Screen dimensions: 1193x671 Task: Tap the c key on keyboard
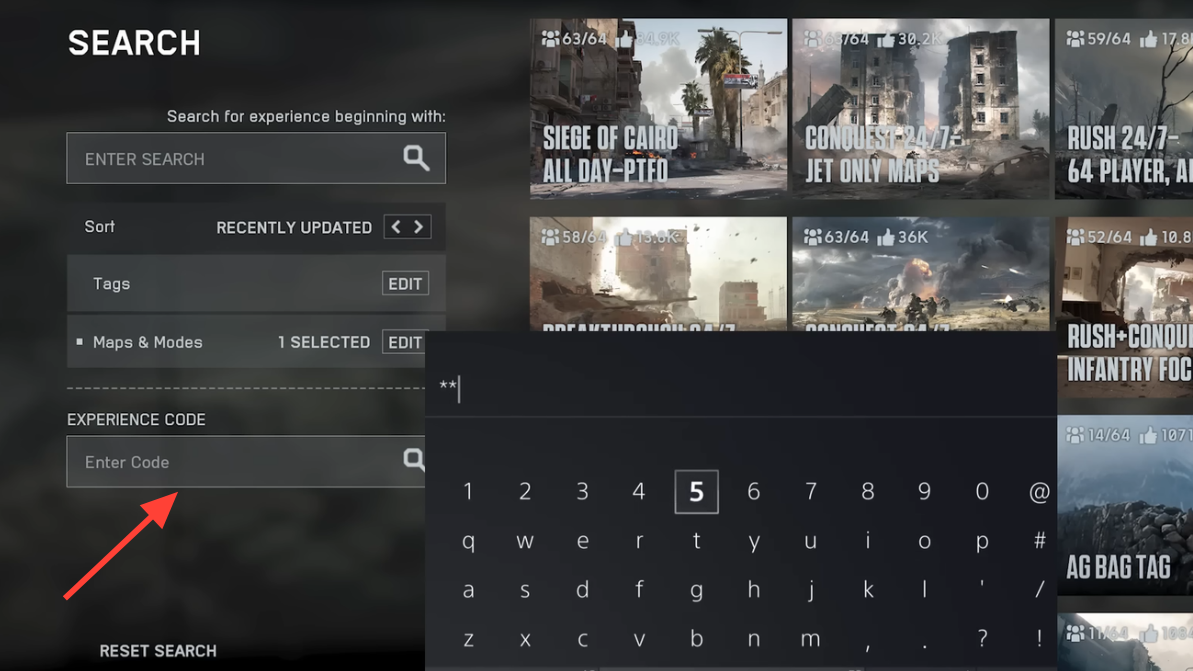click(582, 639)
